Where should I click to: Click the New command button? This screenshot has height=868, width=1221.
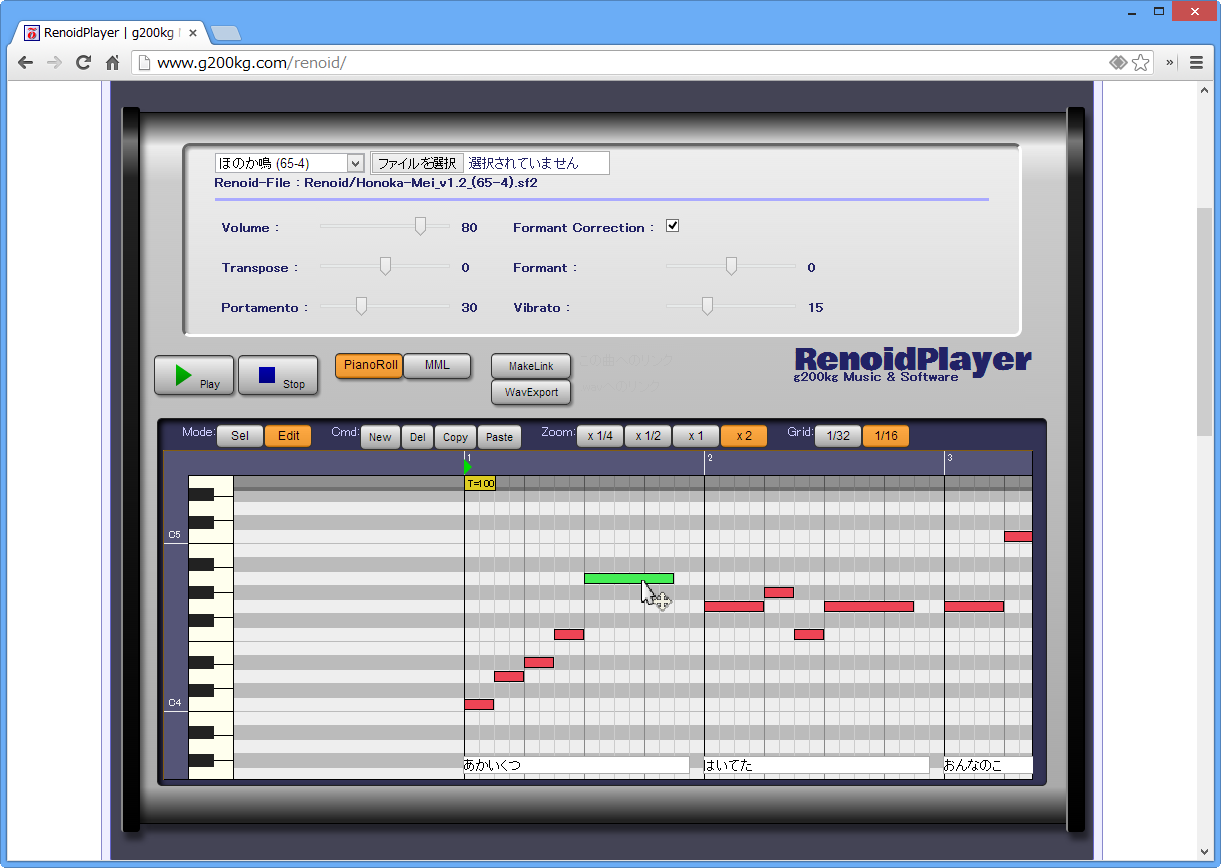pos(380,437)
